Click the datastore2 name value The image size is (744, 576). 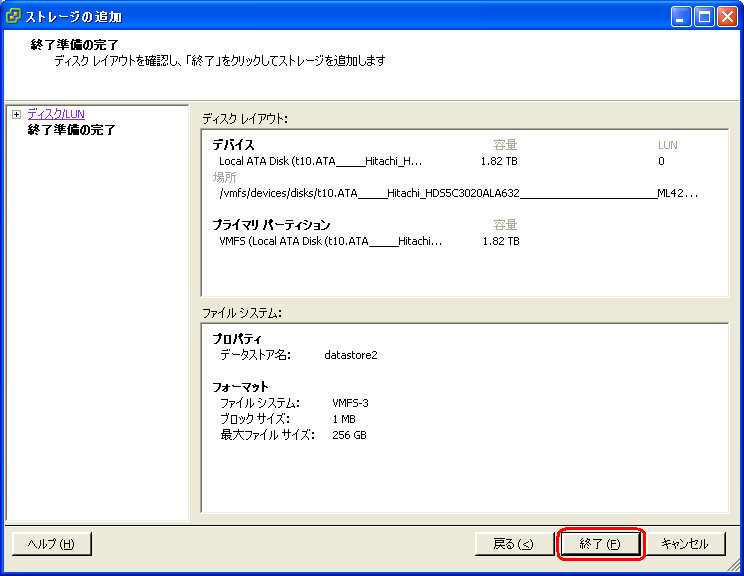pyautogui.click(x=351, y=355)
